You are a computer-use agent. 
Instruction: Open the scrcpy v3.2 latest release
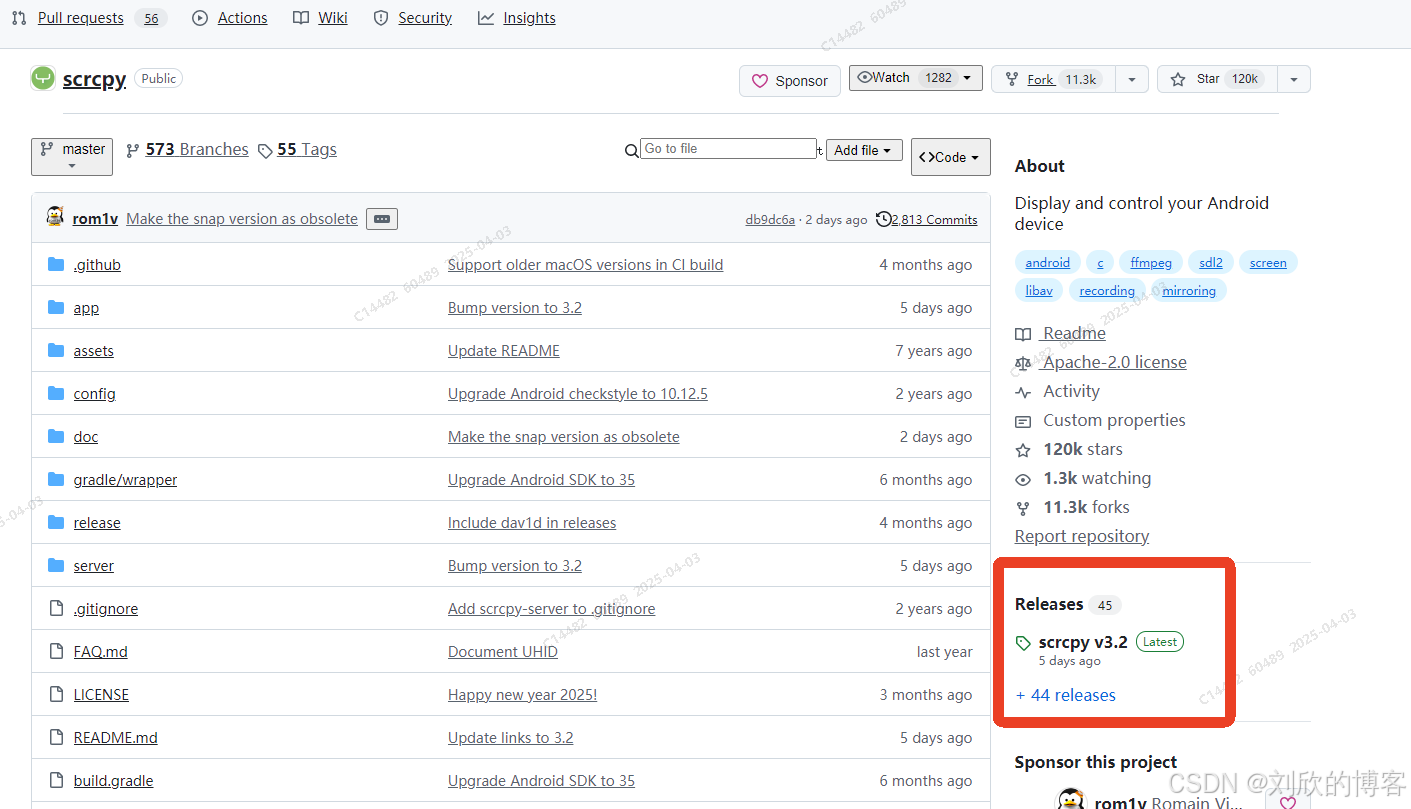(1083, 642)
